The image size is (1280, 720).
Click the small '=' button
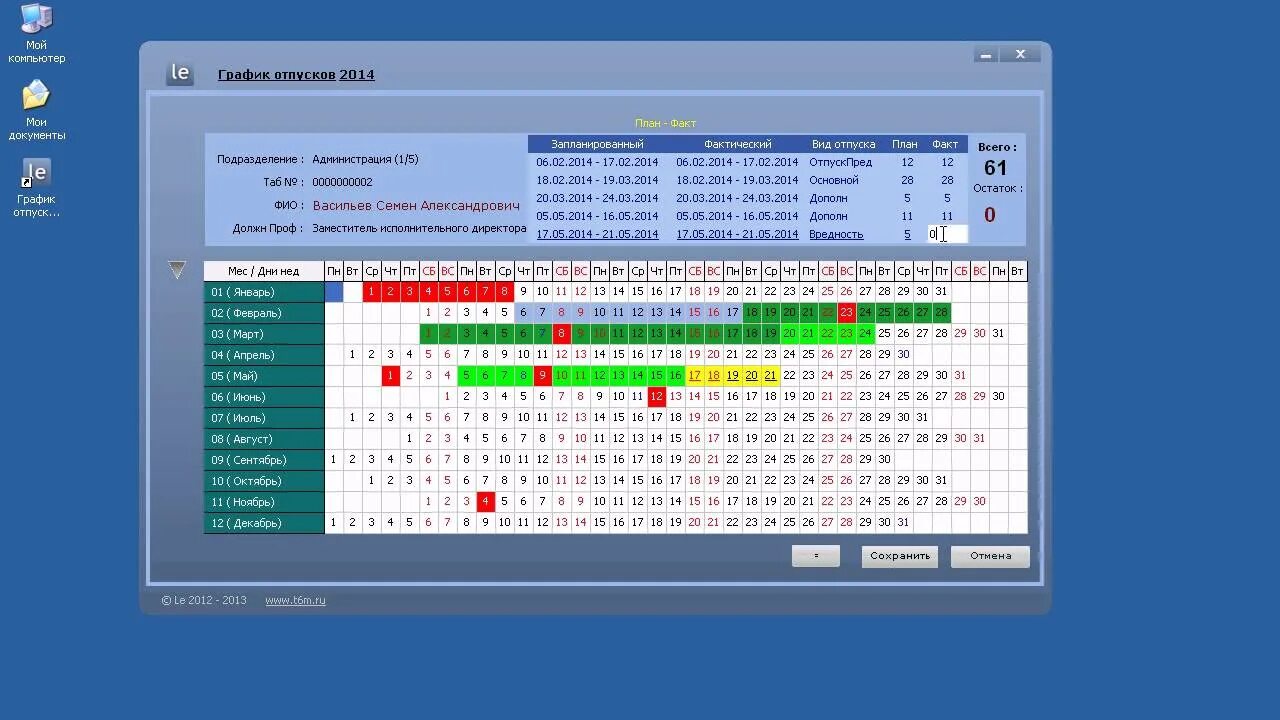[816, 556]
